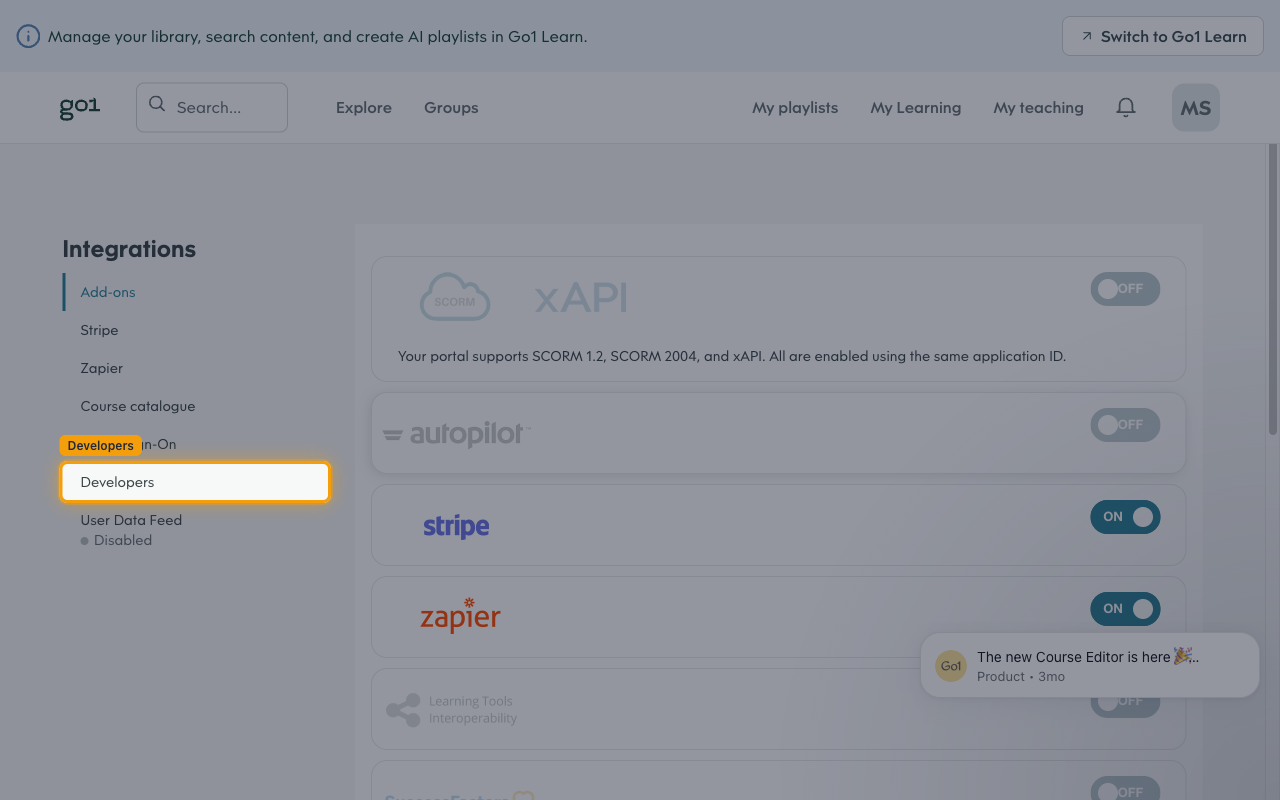
Task: Open the new Course Editor notification
Action: pyautogui.click(x=1090, y=665)
